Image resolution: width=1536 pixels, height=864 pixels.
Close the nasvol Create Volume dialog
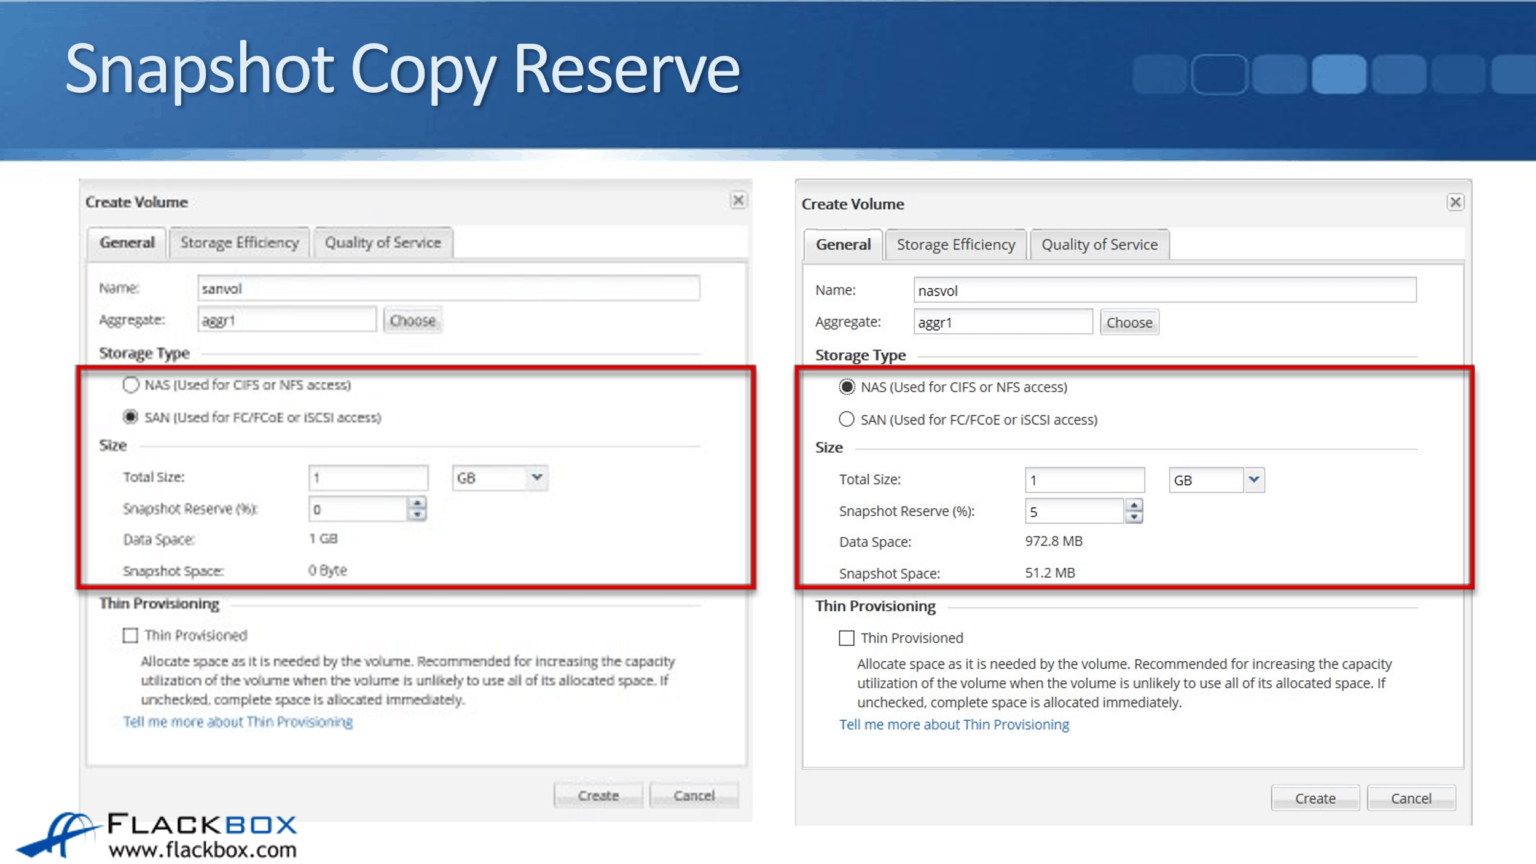(x=1455, y=202)
